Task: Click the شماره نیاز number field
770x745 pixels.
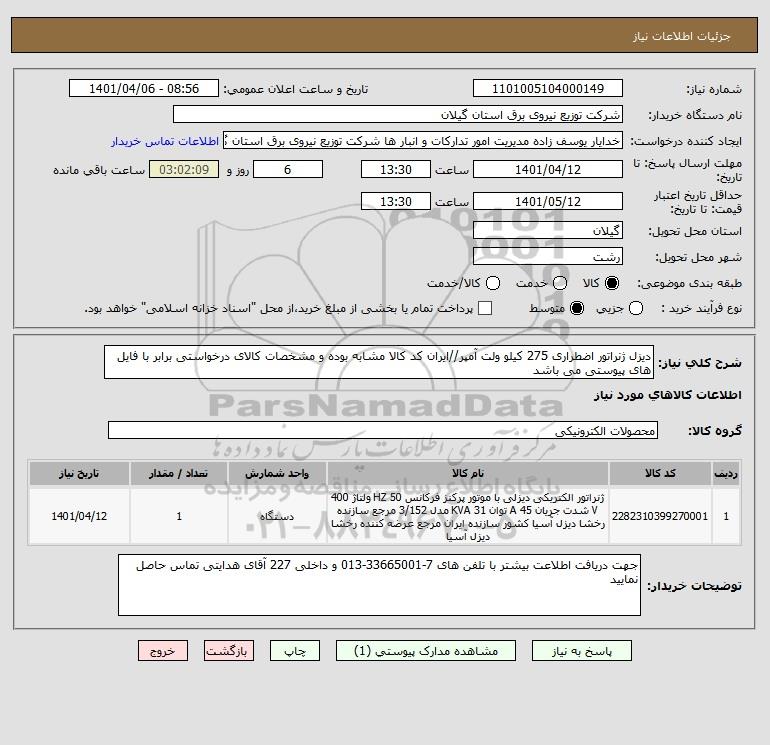Action: (548, 89)
